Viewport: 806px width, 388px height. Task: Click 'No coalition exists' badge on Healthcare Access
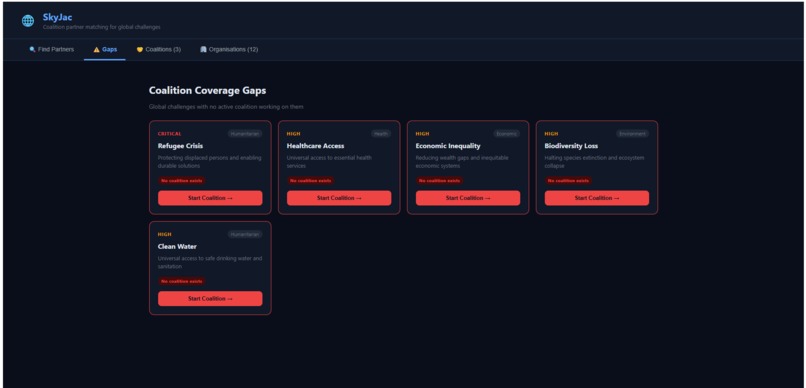[310, 181]
